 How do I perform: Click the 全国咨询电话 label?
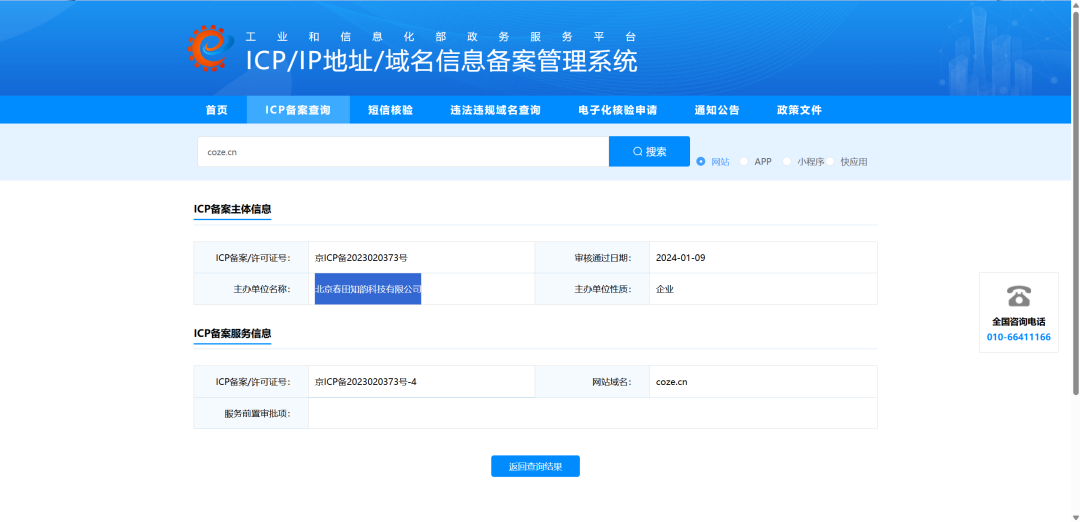point(1019,322)
